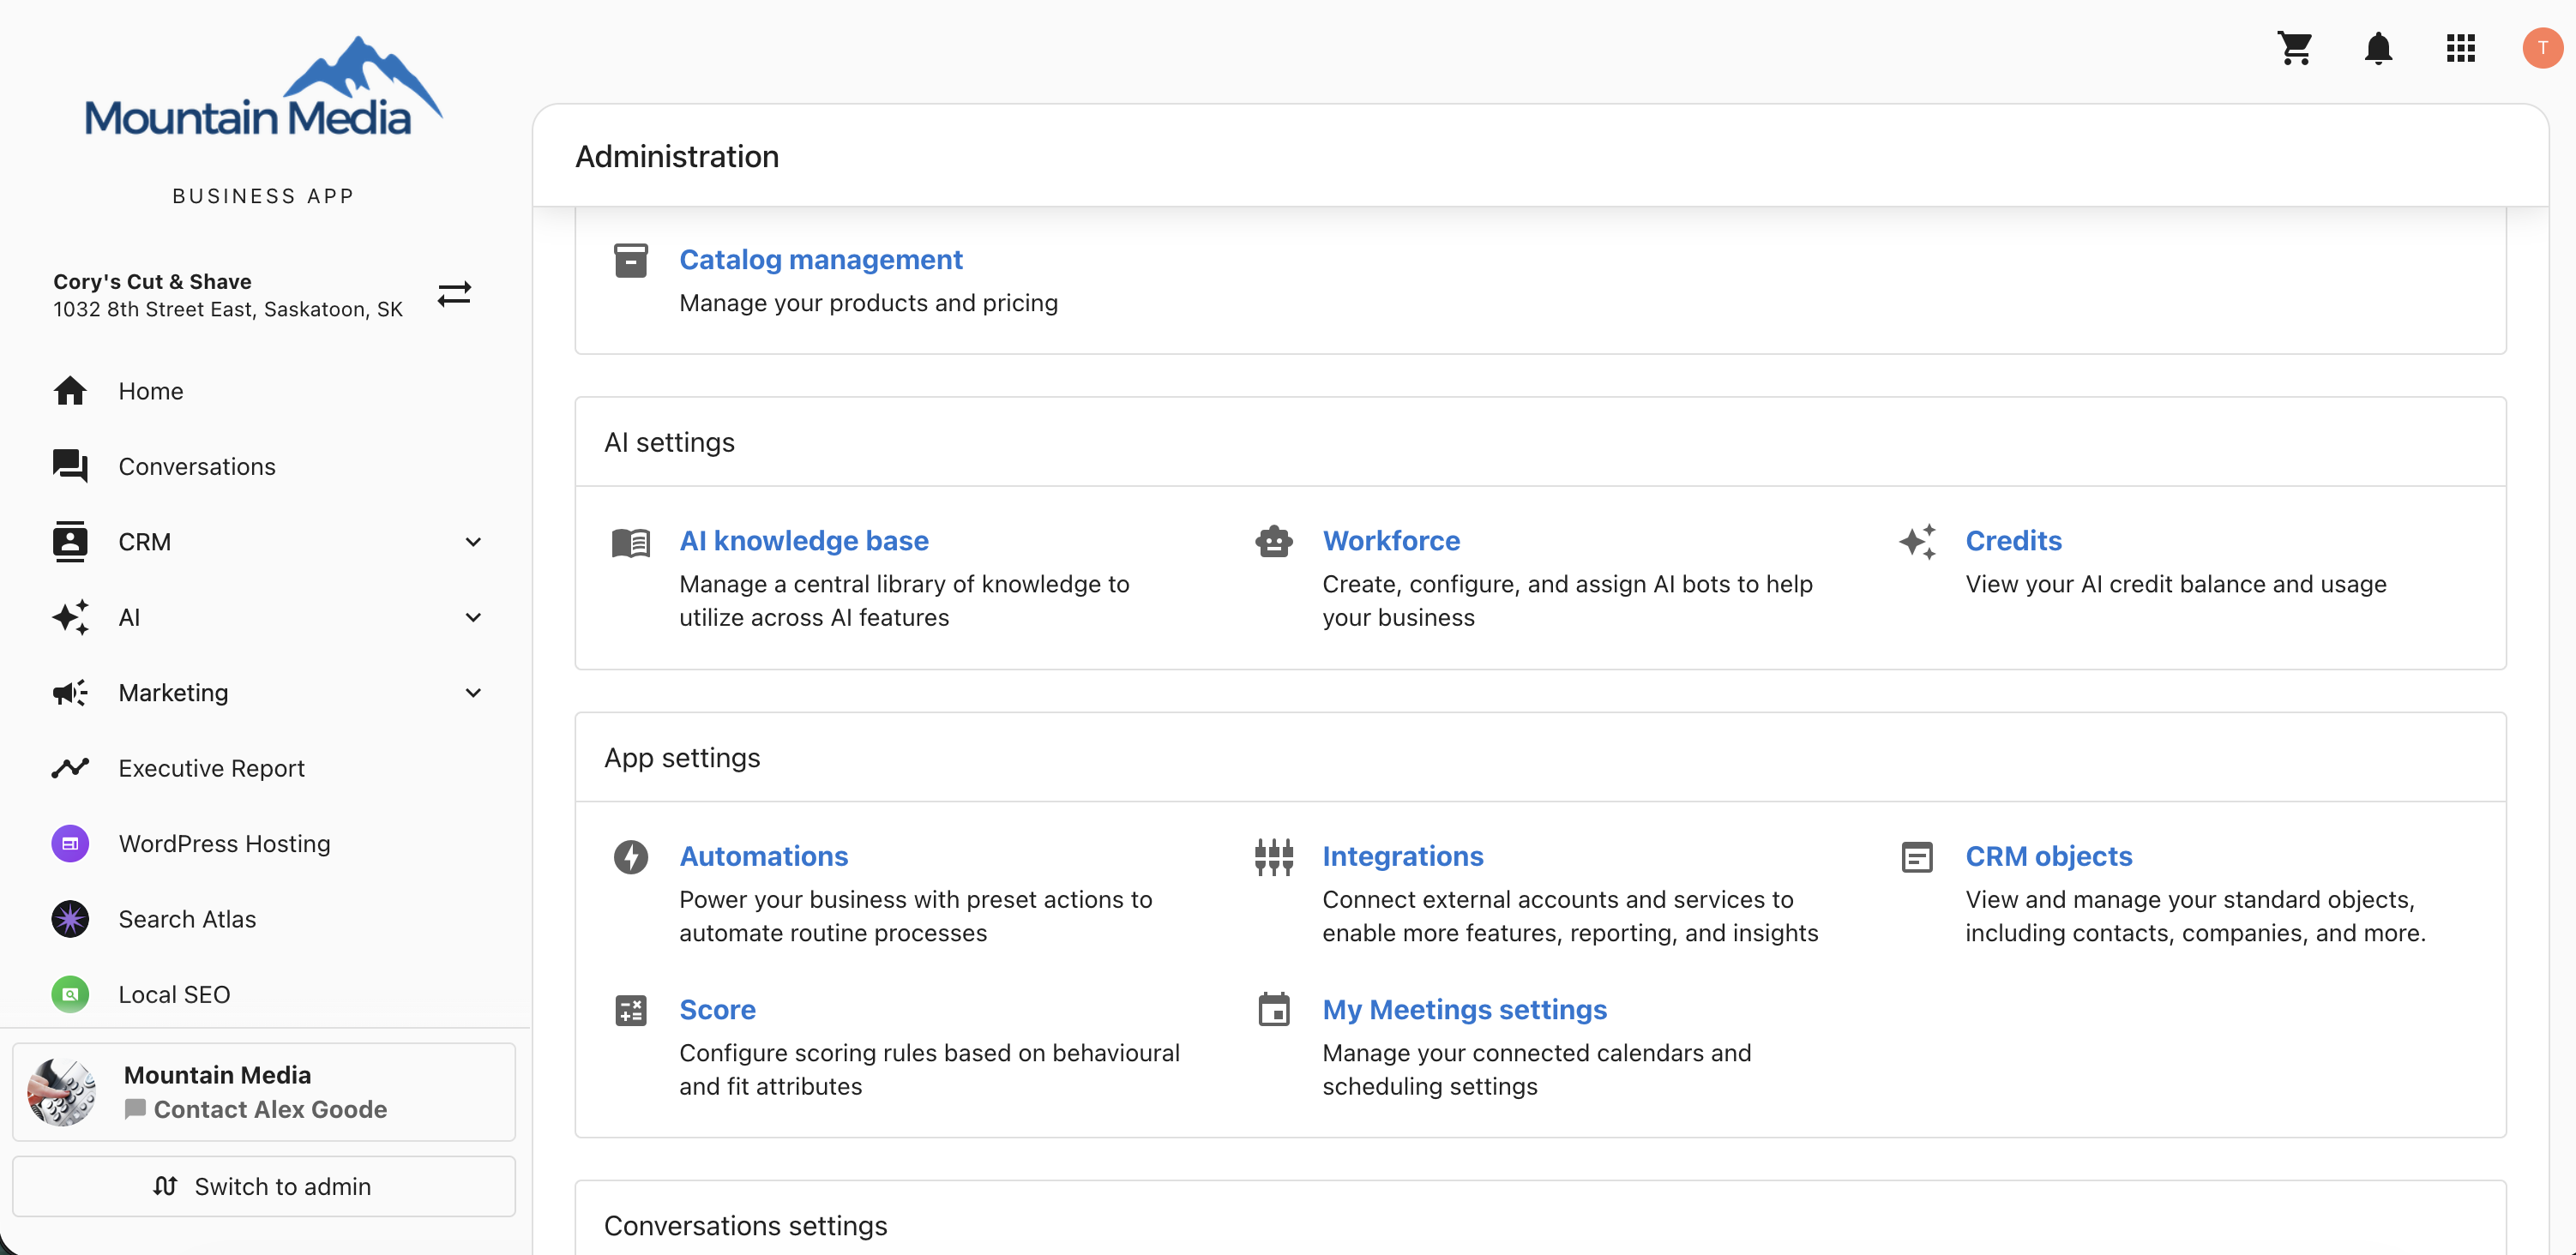Screen dimensions: 2576x1255
Task: Click the Credits sparkle icon
Action: [1917, 541]
